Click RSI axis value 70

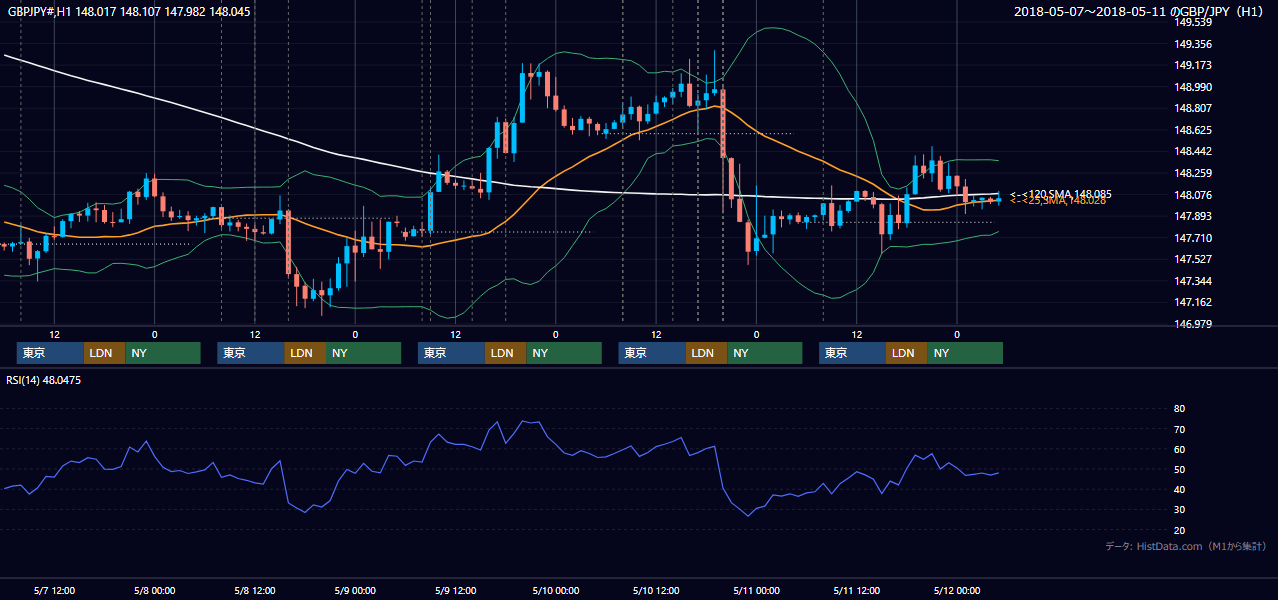(x=1179, y=429)
